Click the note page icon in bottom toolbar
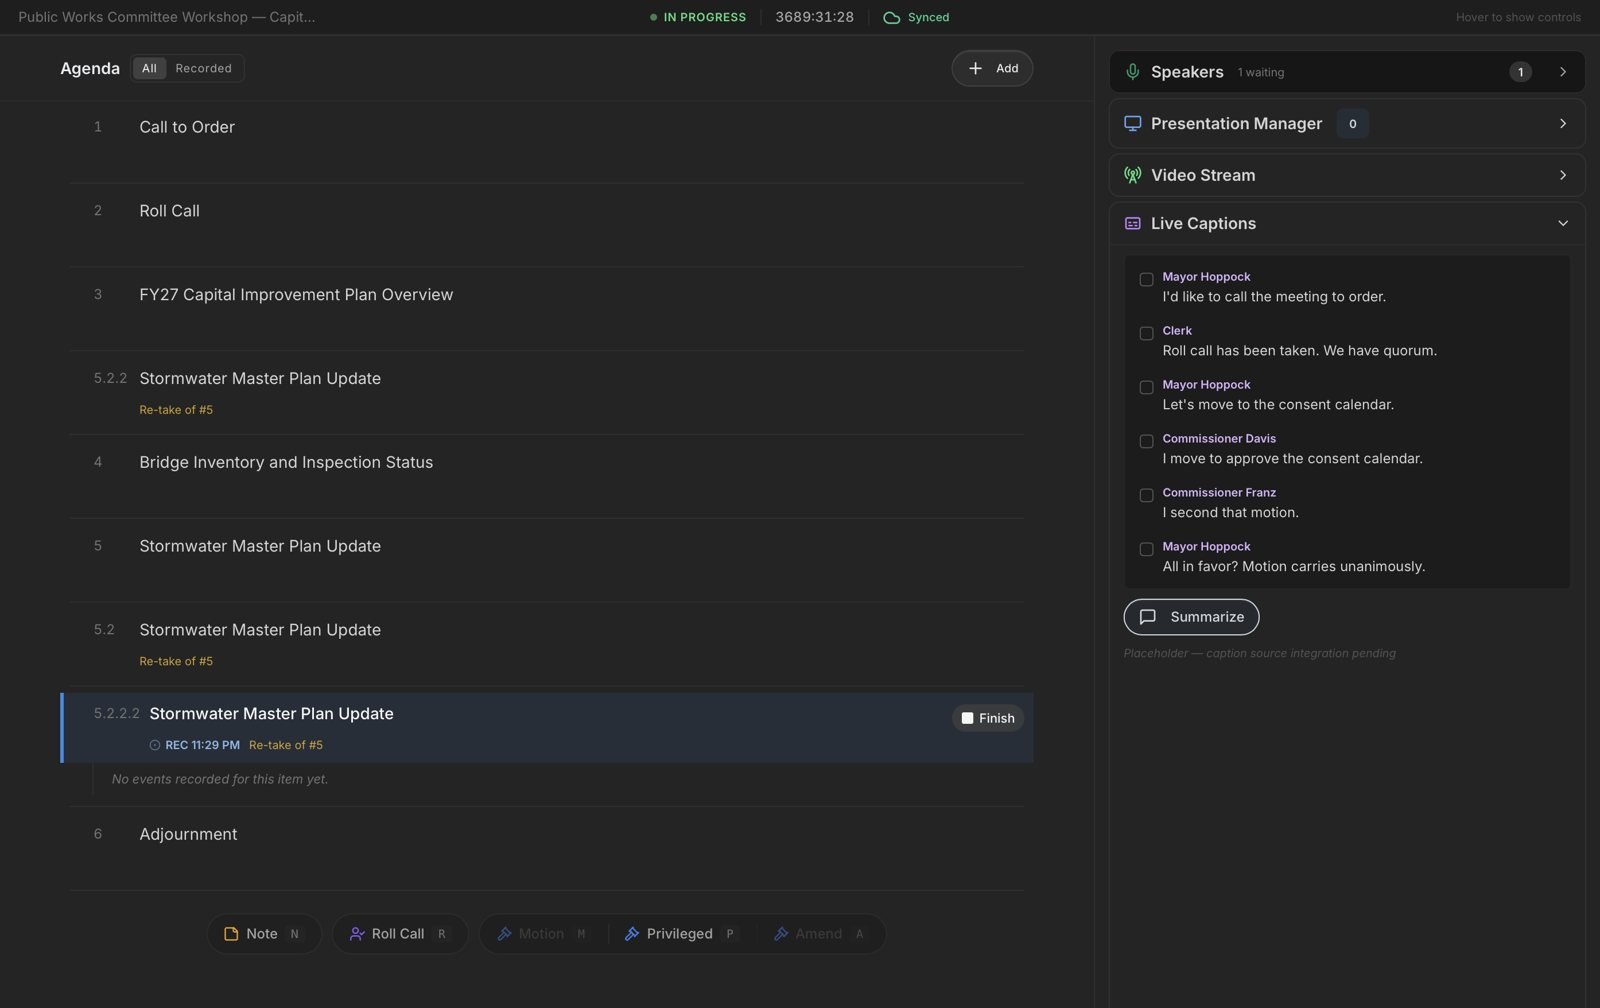This screenshot has width=1600, height=1008. pos(231,934)
